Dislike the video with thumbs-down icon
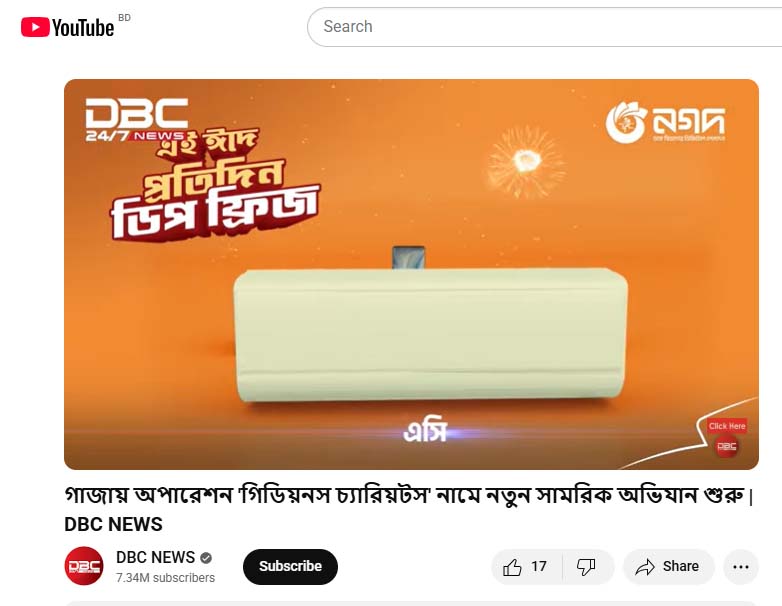Viewport: 782px width, 606px height. (x=586, y=567)
